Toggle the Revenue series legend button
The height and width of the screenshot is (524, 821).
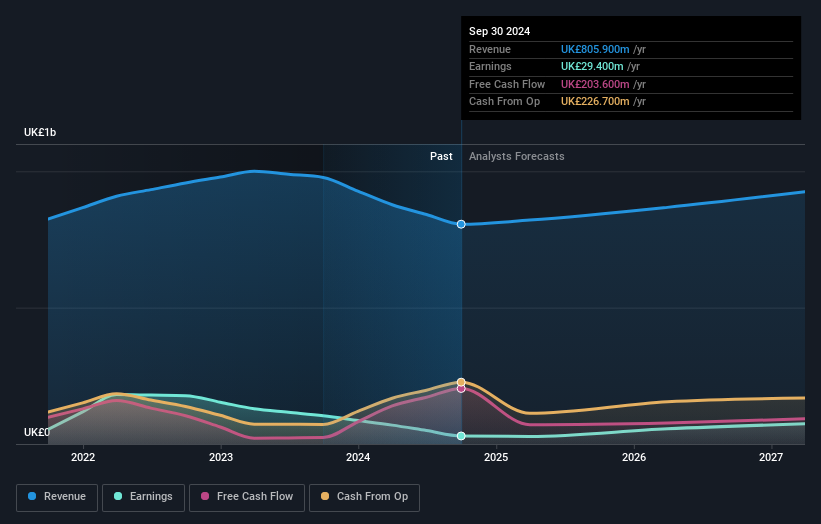tap(57, 497)
